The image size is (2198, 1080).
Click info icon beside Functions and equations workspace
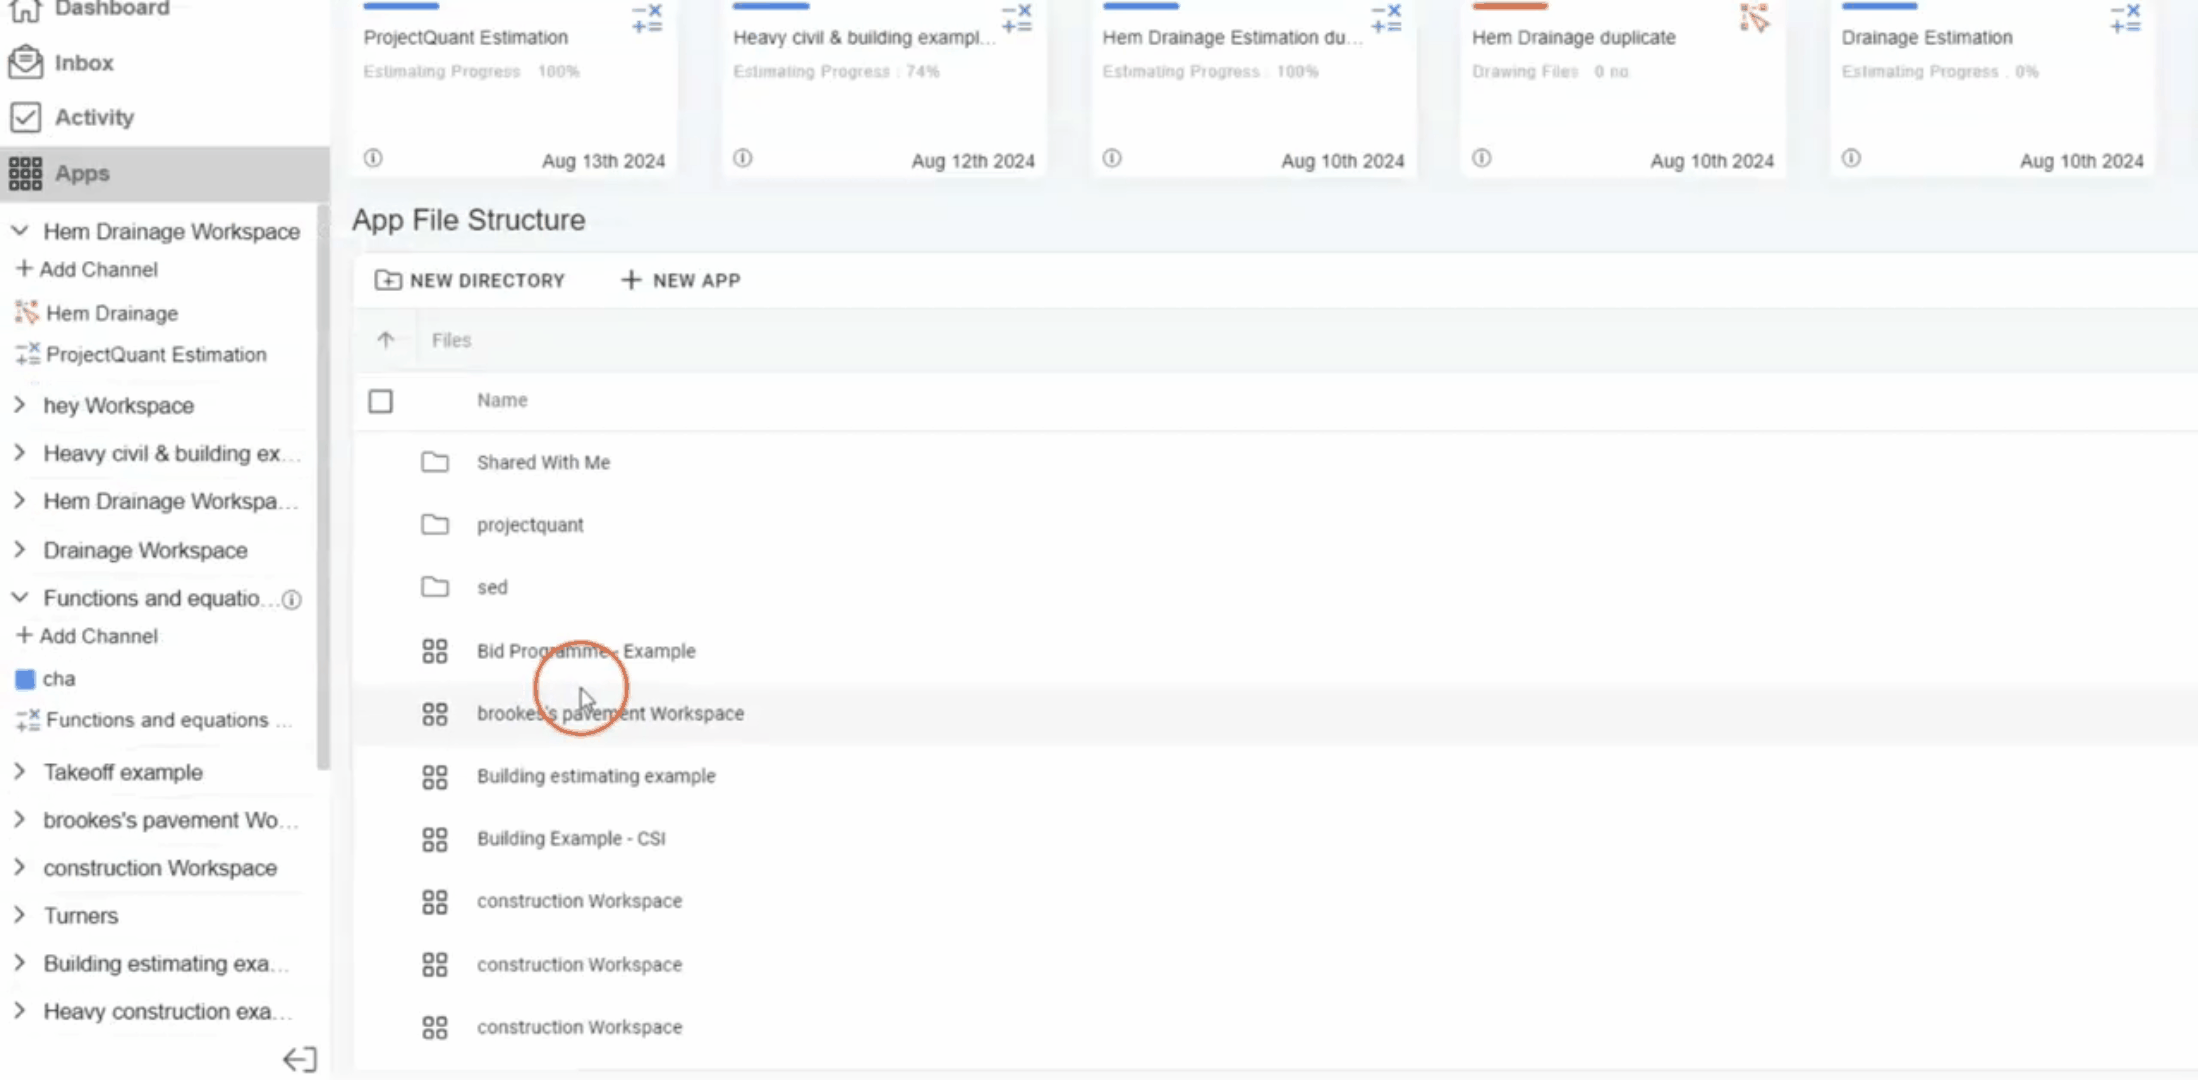pyautogui.click(x=291, y=599)
